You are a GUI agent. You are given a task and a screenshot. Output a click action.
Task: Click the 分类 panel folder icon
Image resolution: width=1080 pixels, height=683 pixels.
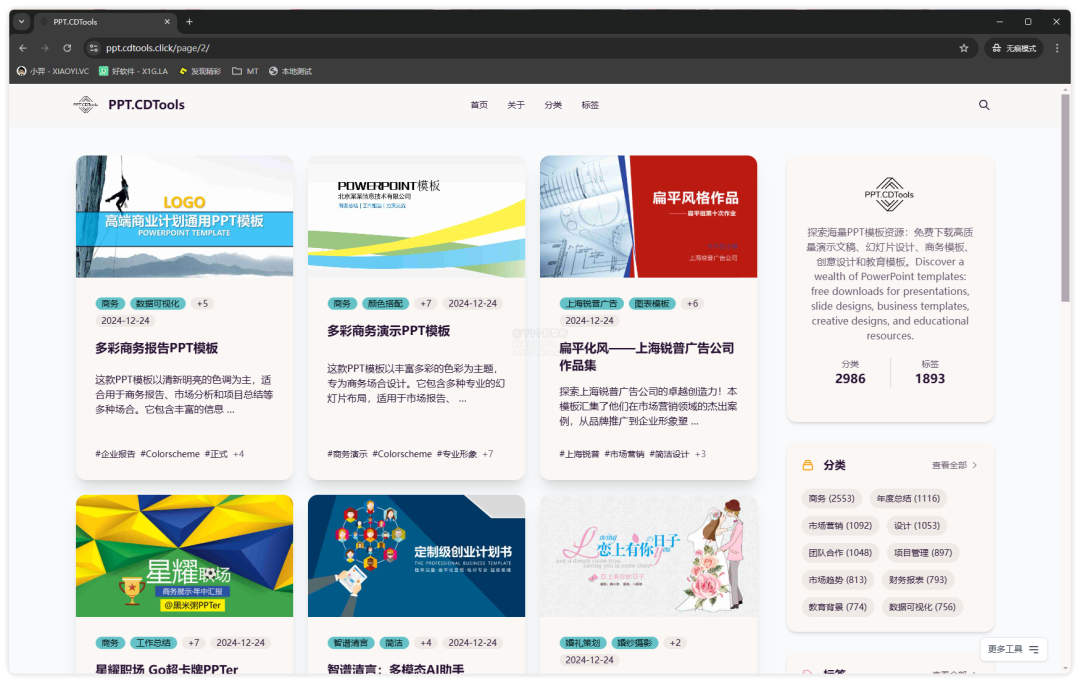click(808, 465)
